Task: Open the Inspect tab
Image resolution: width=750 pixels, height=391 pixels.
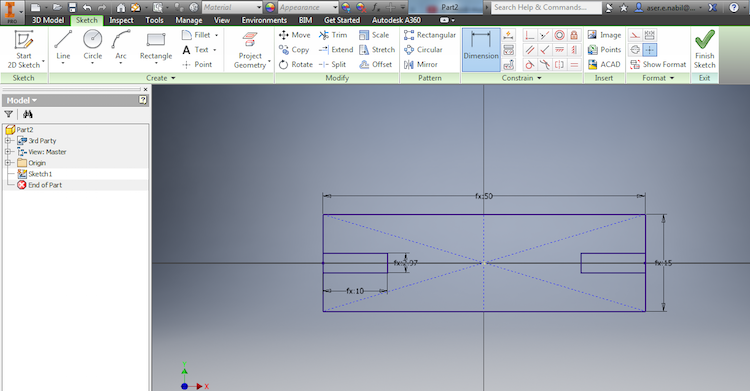Action: click(x=121, y=20)
